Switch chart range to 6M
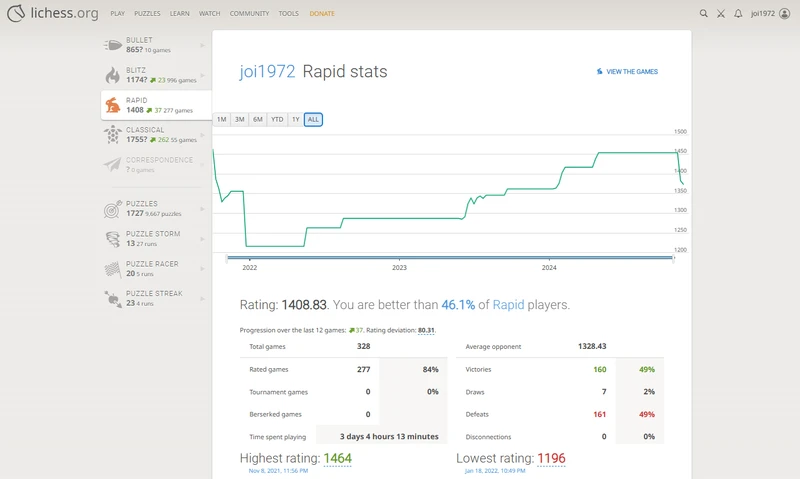This screenshot has width=800, height=479. tap(258, 119)
